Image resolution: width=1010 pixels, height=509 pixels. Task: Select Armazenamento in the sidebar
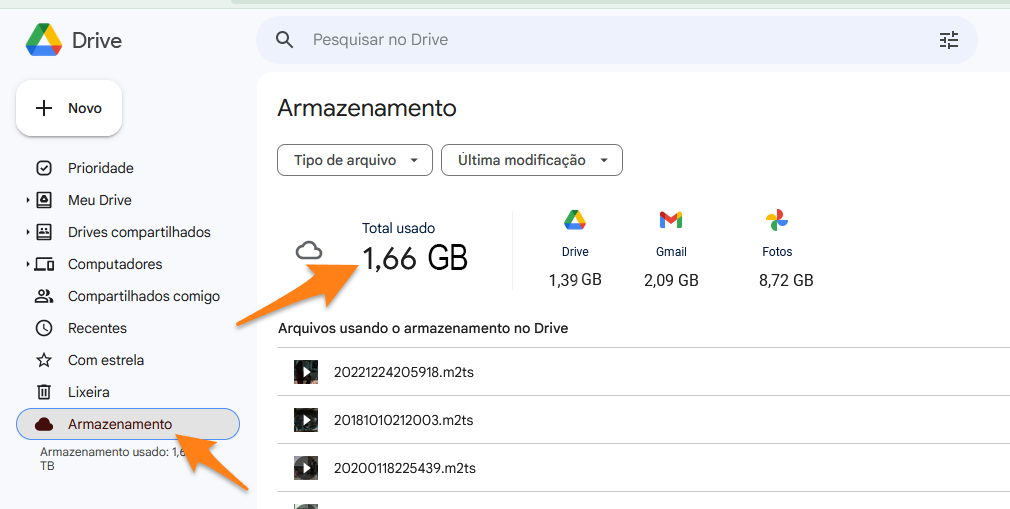tap(128, 424)
